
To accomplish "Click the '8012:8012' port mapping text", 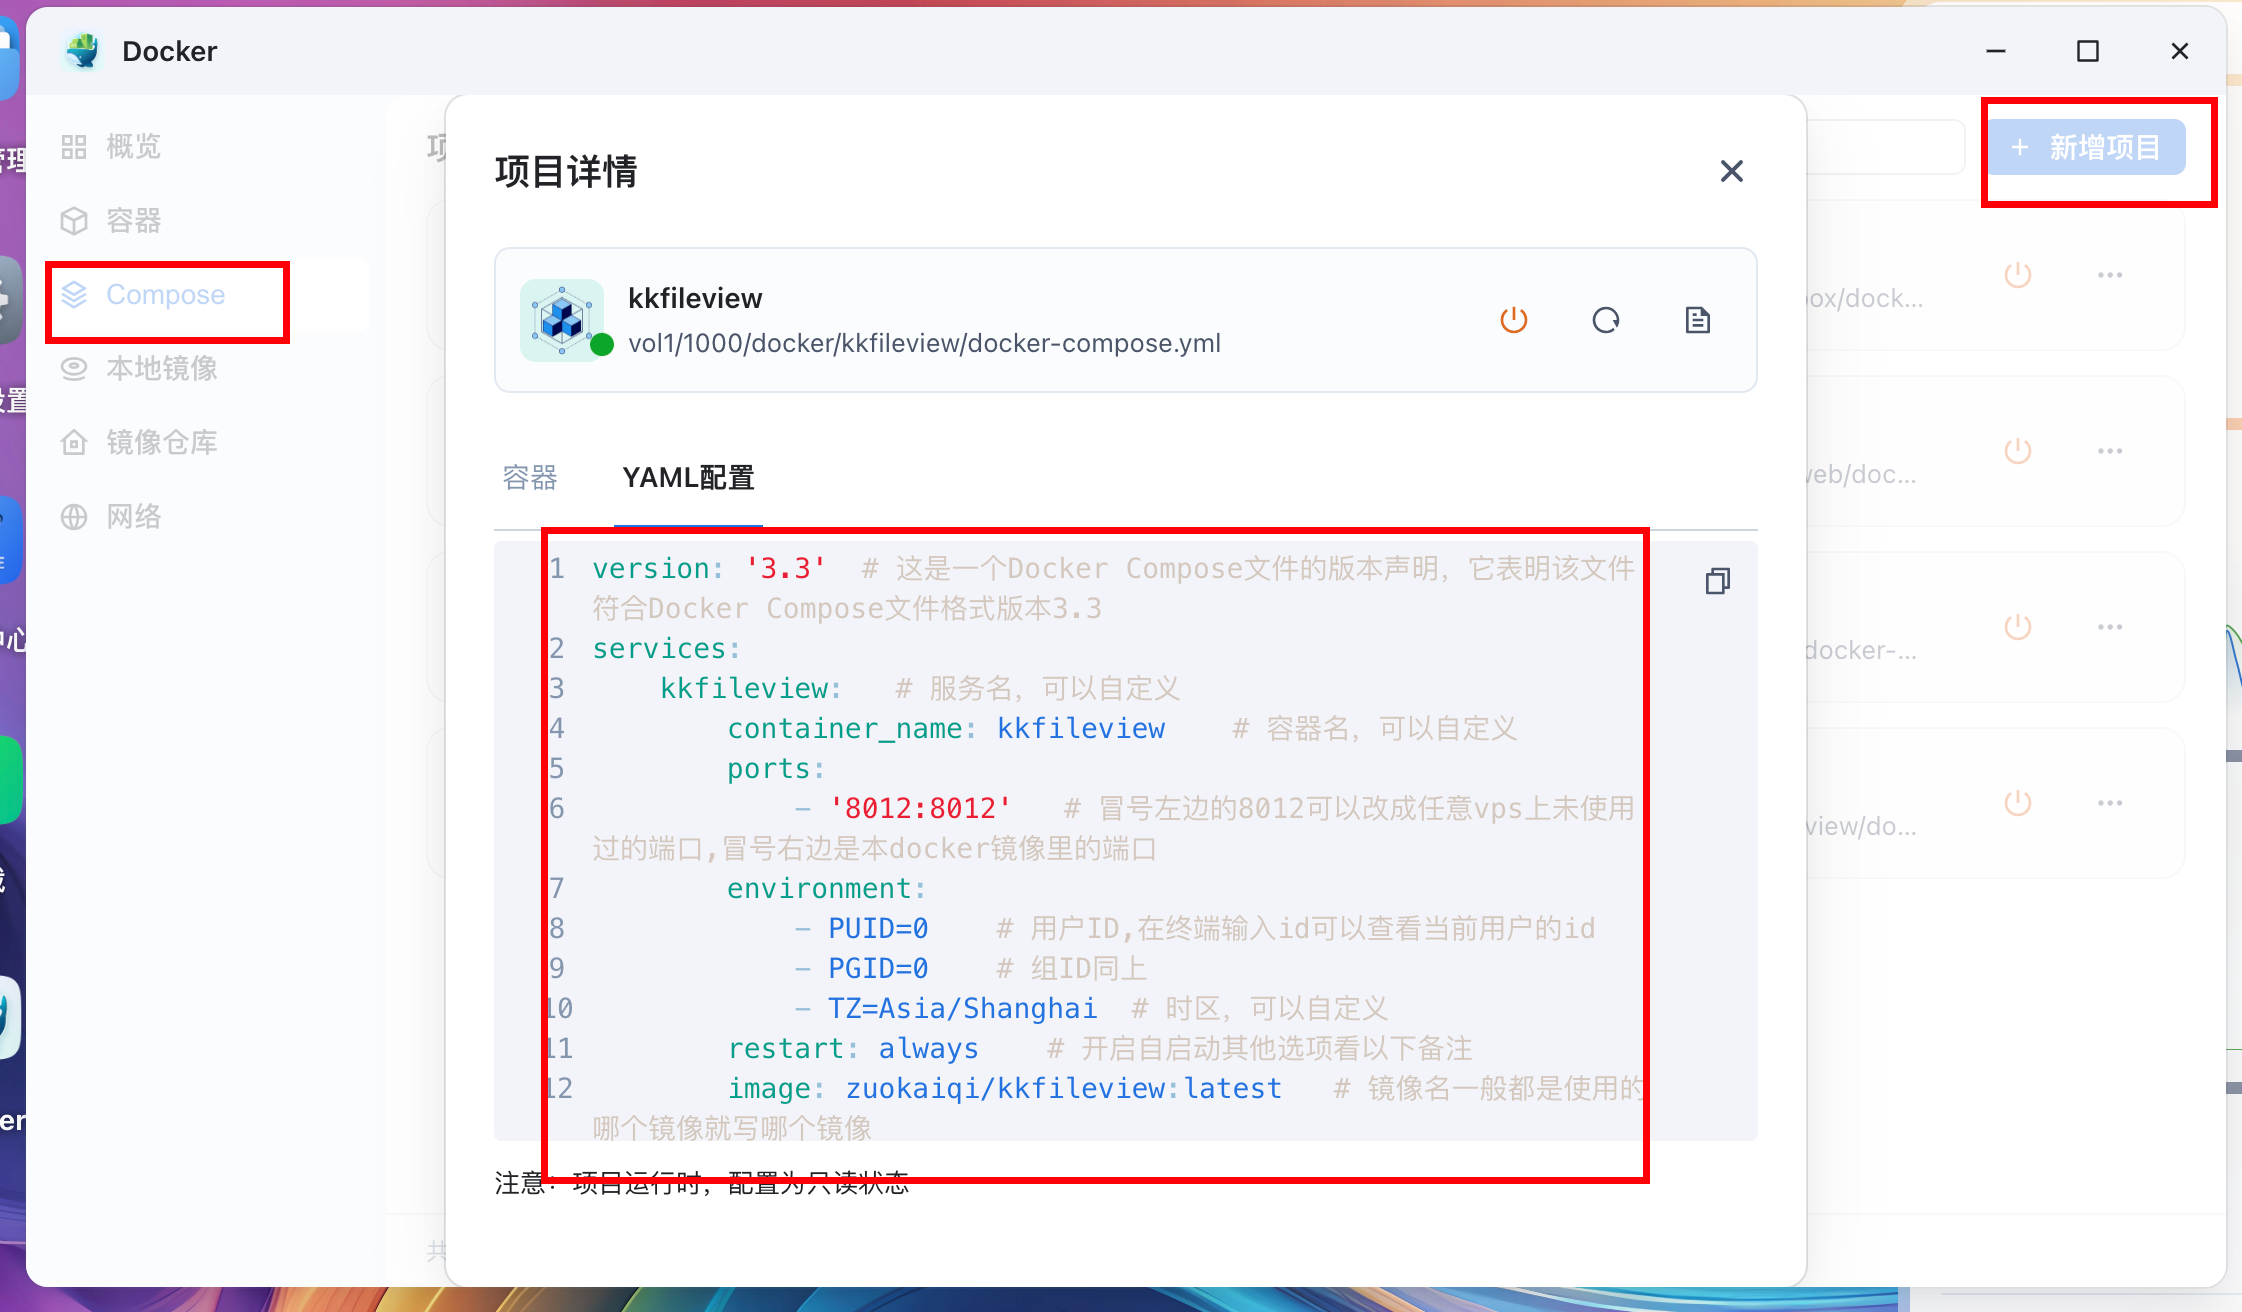I will [920, 808].
